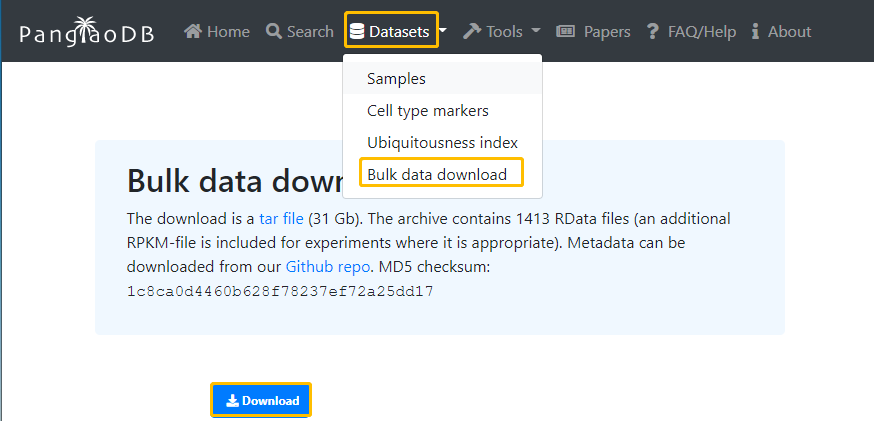Open the FAQ/Help page
The width and height of the screenshot is (874, 421).
point(702,32)
